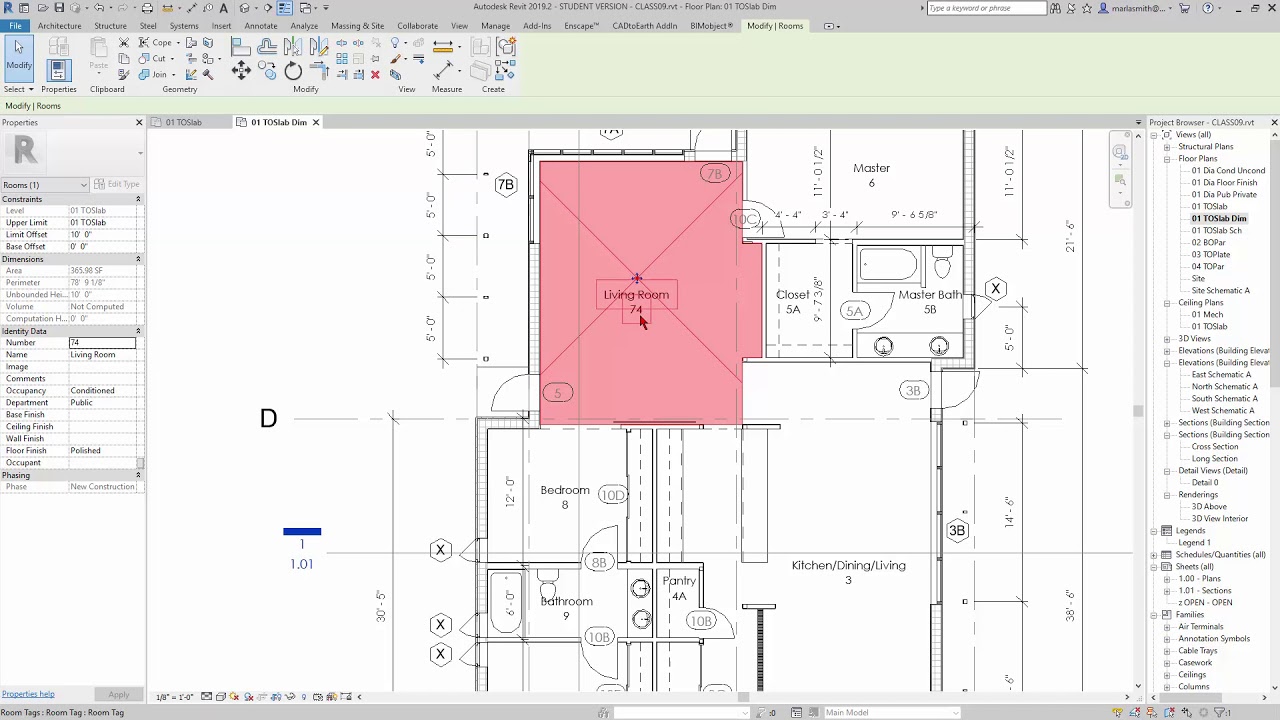Collapse the Constraints section
Image resolution: width=1280 pixels, height=720 pixels.
point(138,199)
